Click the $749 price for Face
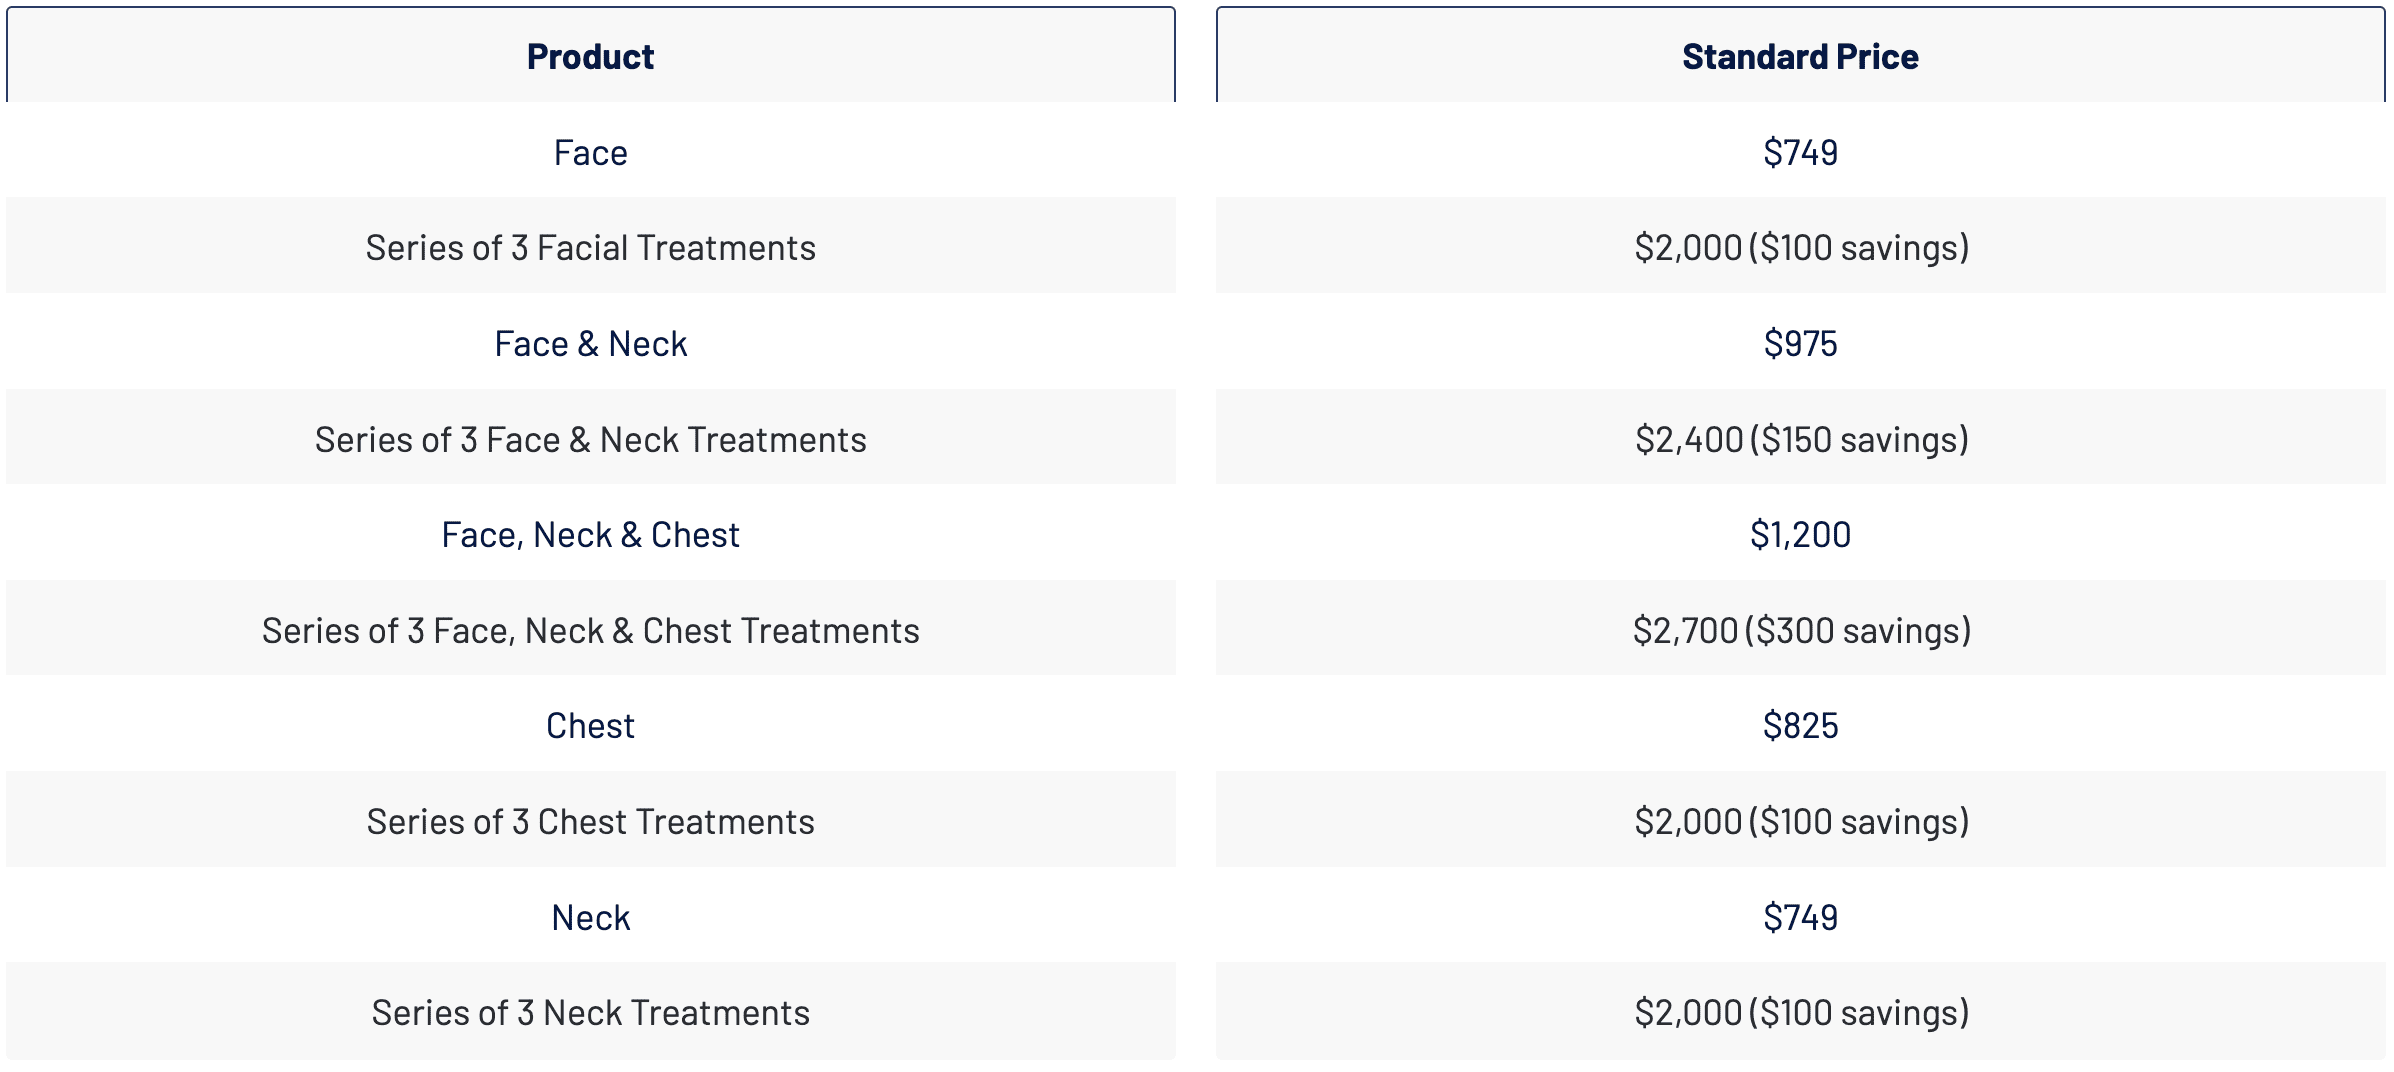This screenshot has width=2394, height=1072. [x=1800, y=153]
